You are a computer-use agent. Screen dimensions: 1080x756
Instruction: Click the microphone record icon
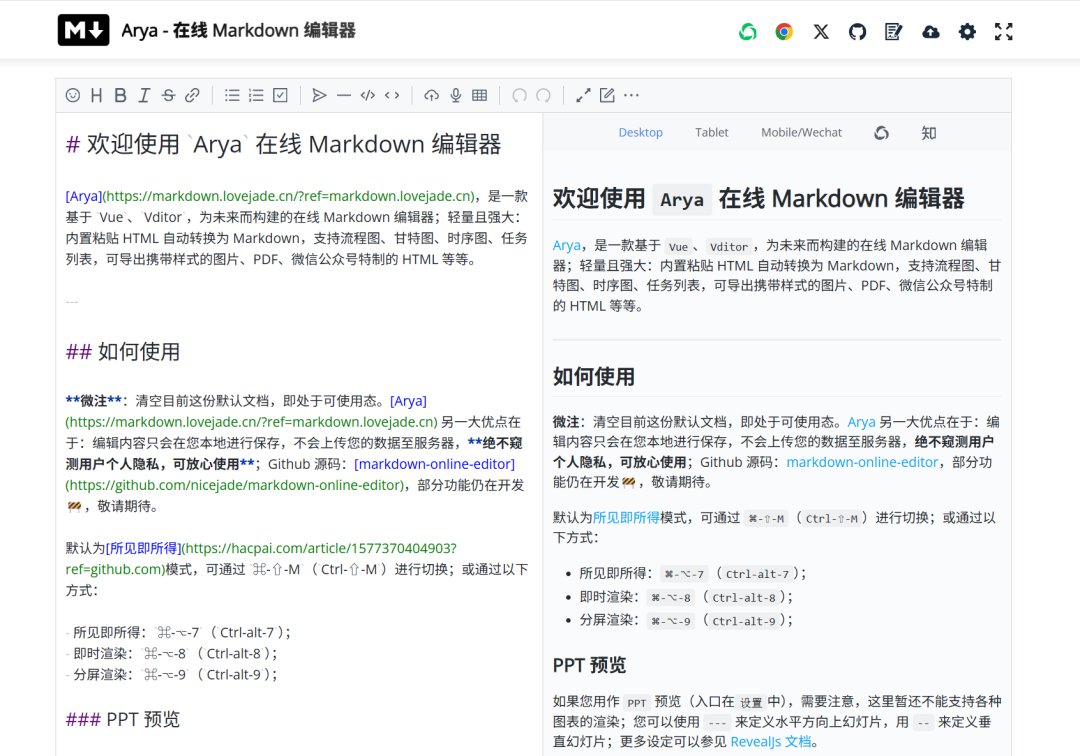click(x=456, y=95)
